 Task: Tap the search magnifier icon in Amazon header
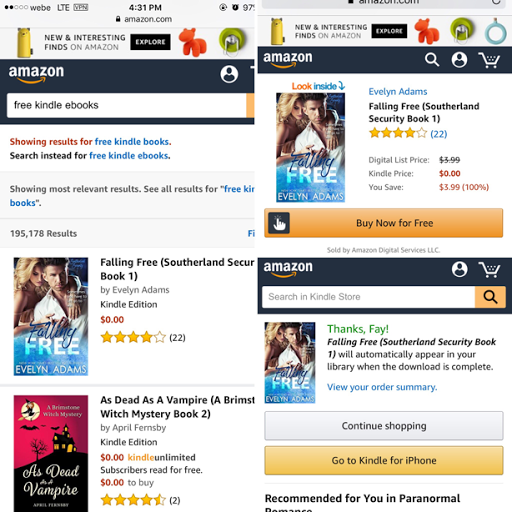432,60
